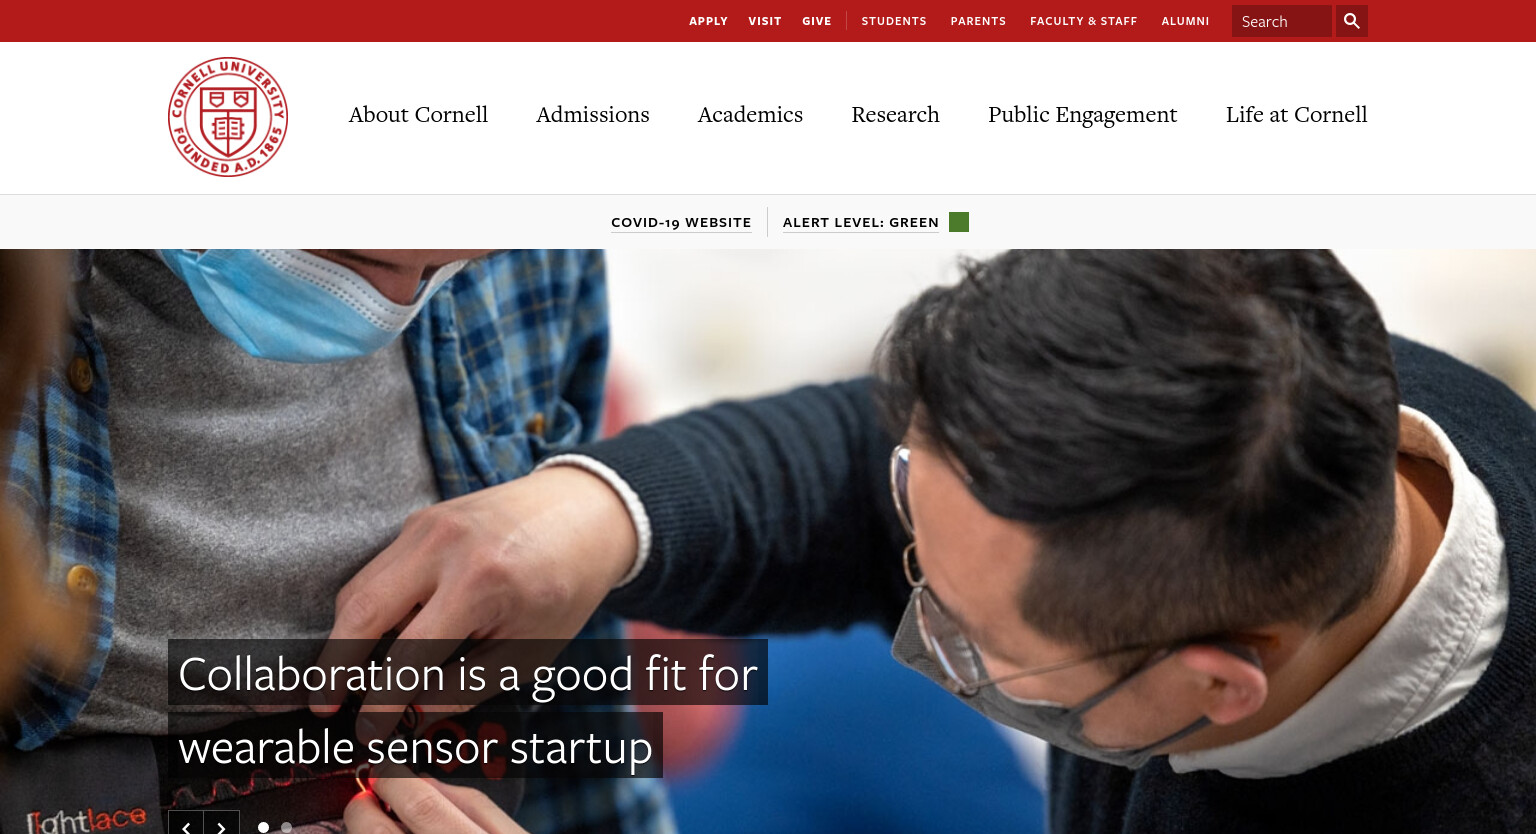Screen dimensions: 1536x834
Task: Click the Give link in top bar
Action: tap(817, 21)
